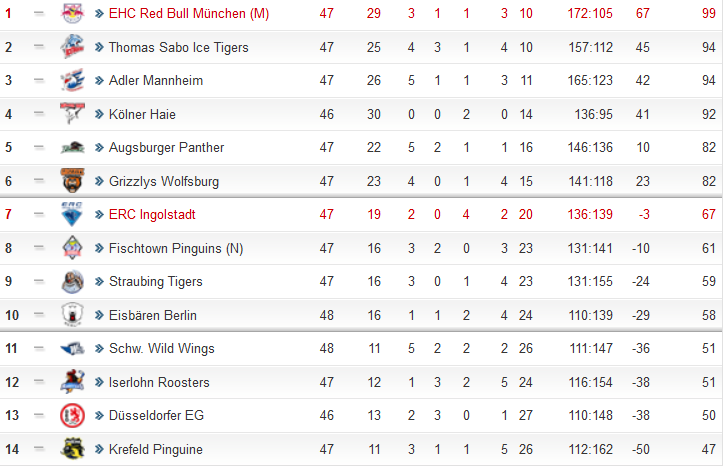Click the Adler Mannheim team logo
723x466 pixels.
pos(72,80)
